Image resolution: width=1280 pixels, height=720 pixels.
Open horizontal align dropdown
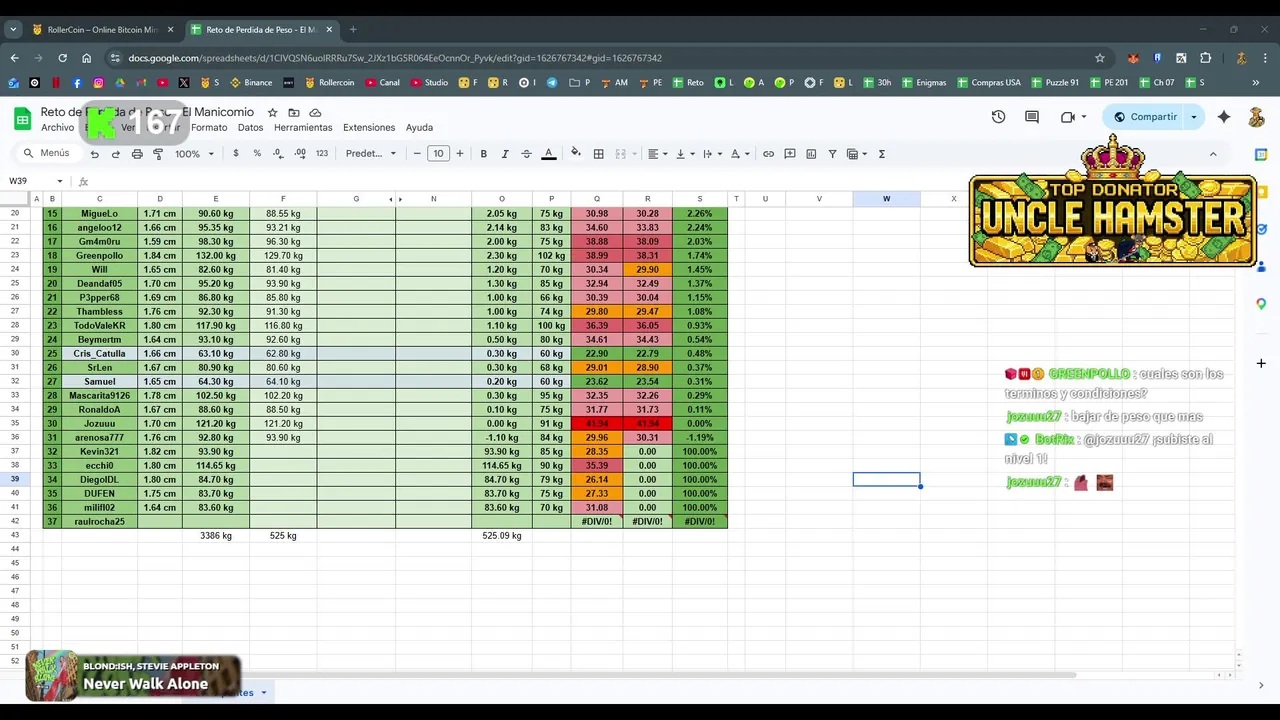coord(657,154)
